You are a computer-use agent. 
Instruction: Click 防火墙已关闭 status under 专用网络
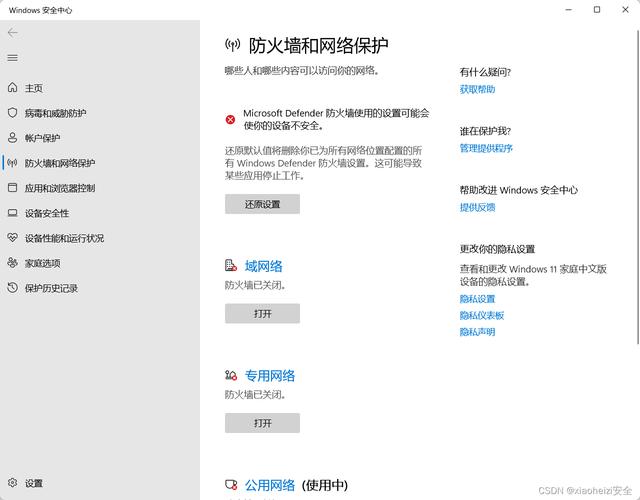point(255,394)
